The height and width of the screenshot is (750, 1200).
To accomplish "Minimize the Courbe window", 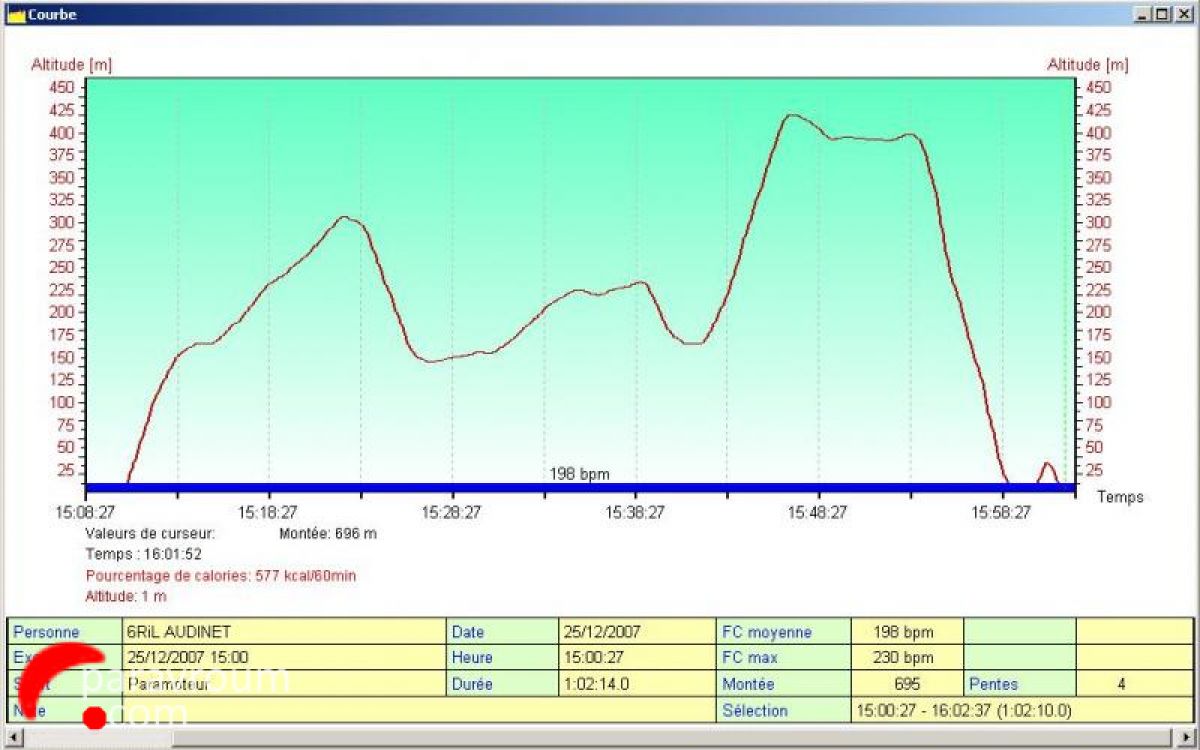I will point(1141,14).
